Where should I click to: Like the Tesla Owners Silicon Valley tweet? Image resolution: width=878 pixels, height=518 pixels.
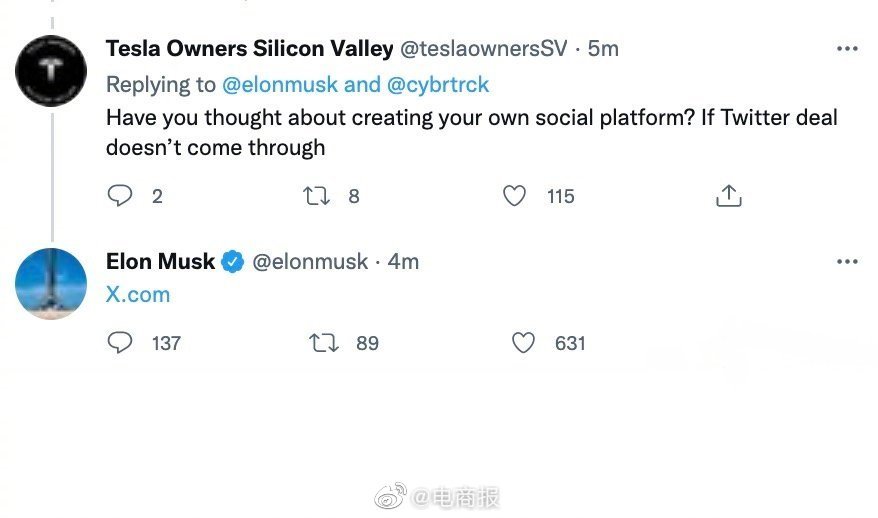click(x=514, y=196)
